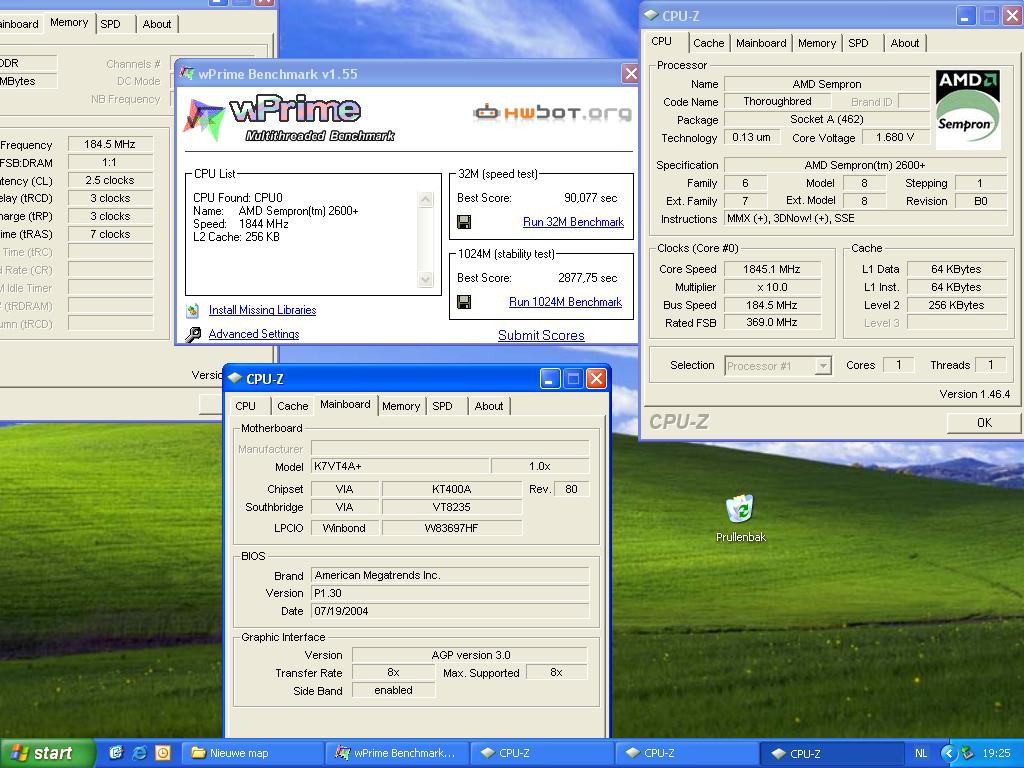Click the Southbridge VT8235 value

(451, 507)
